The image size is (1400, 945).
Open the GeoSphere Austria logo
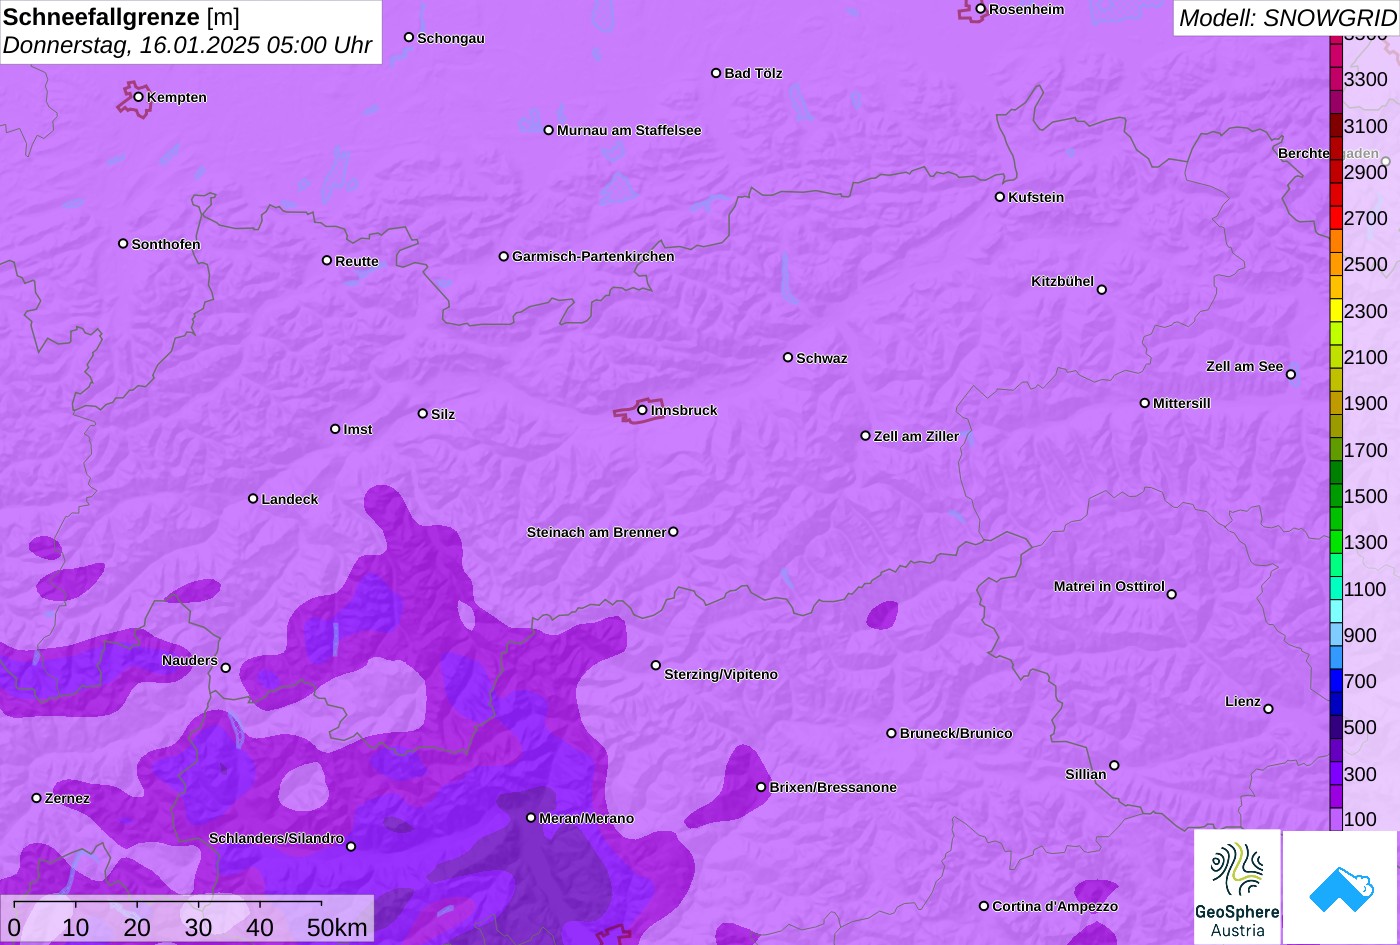tap(1237, 887)
